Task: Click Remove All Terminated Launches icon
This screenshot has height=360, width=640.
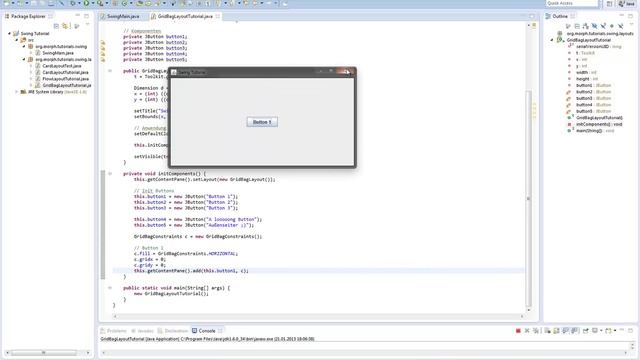Action: pyautogui.click(x=536, y=331)
